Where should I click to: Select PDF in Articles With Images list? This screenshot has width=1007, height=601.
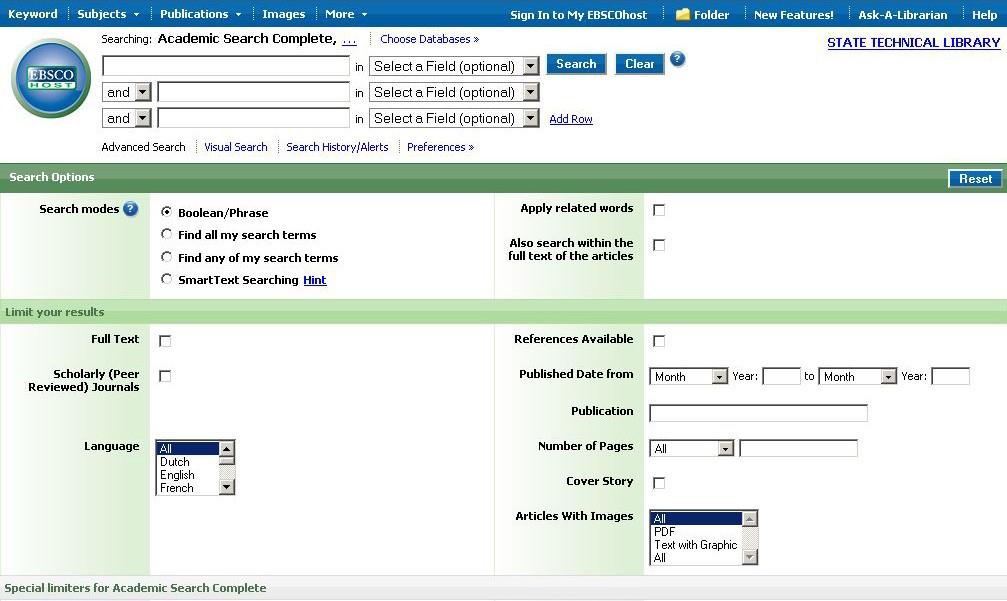pyautogui.click(x=665, y=532)
